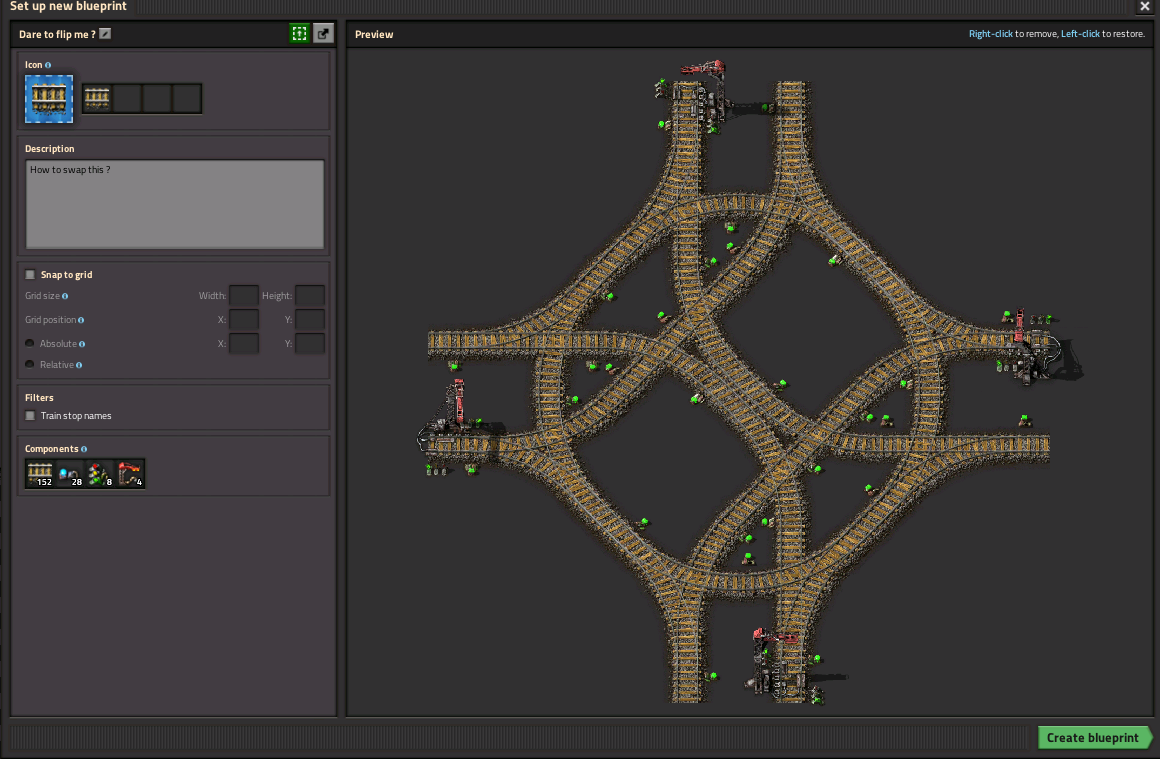Click the "Preview" heading

point(374,34)
